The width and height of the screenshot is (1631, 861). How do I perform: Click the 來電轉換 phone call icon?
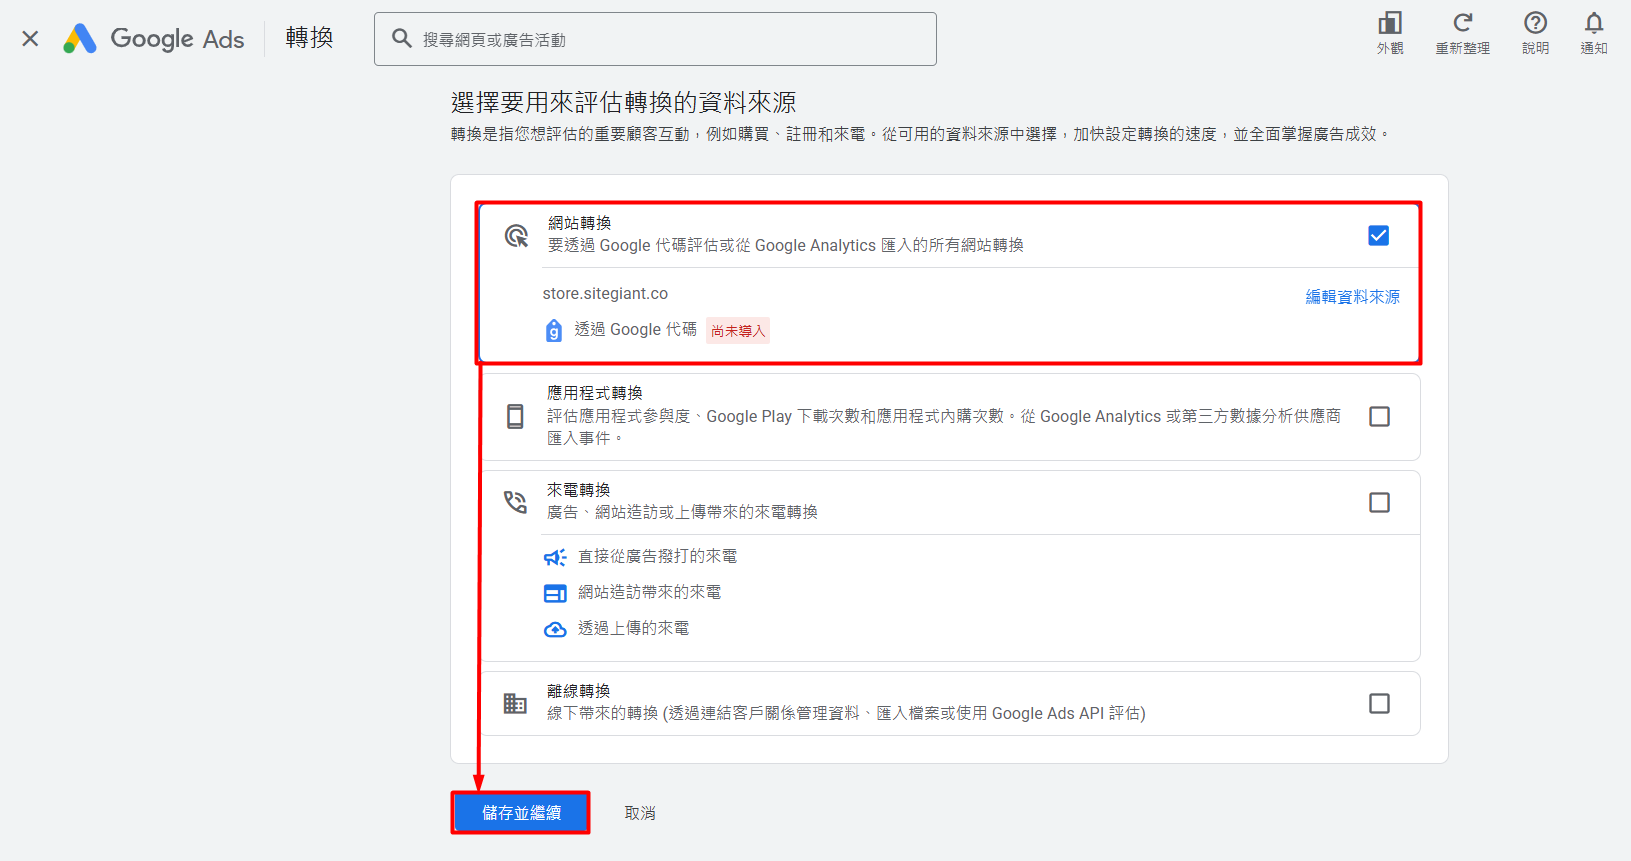[x=515, y=502]
